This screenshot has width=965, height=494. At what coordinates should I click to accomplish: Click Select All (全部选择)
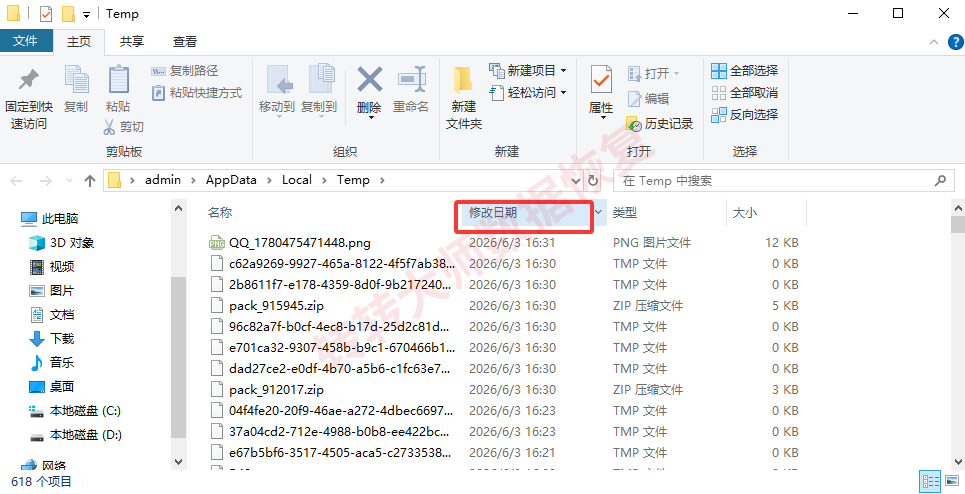coord(745,71)
